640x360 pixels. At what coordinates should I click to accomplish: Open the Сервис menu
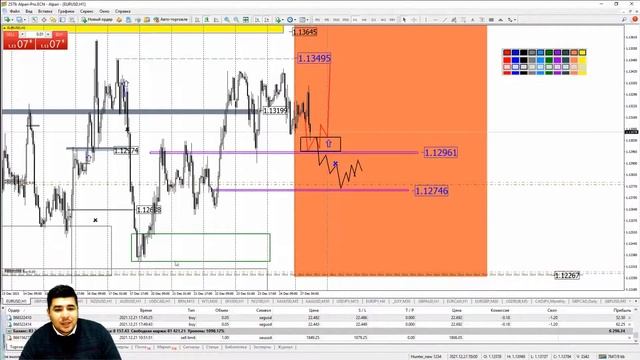point(87,11)
